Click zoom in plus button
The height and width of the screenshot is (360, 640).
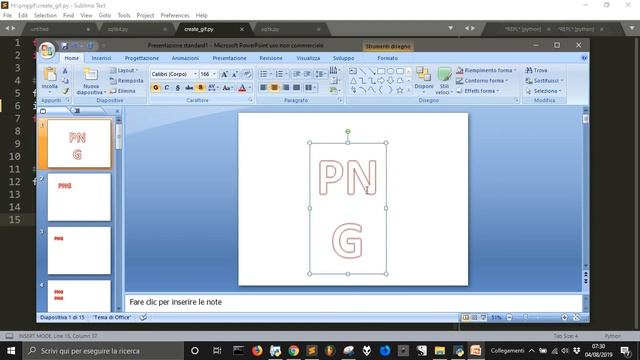click(x=564, y=317)
